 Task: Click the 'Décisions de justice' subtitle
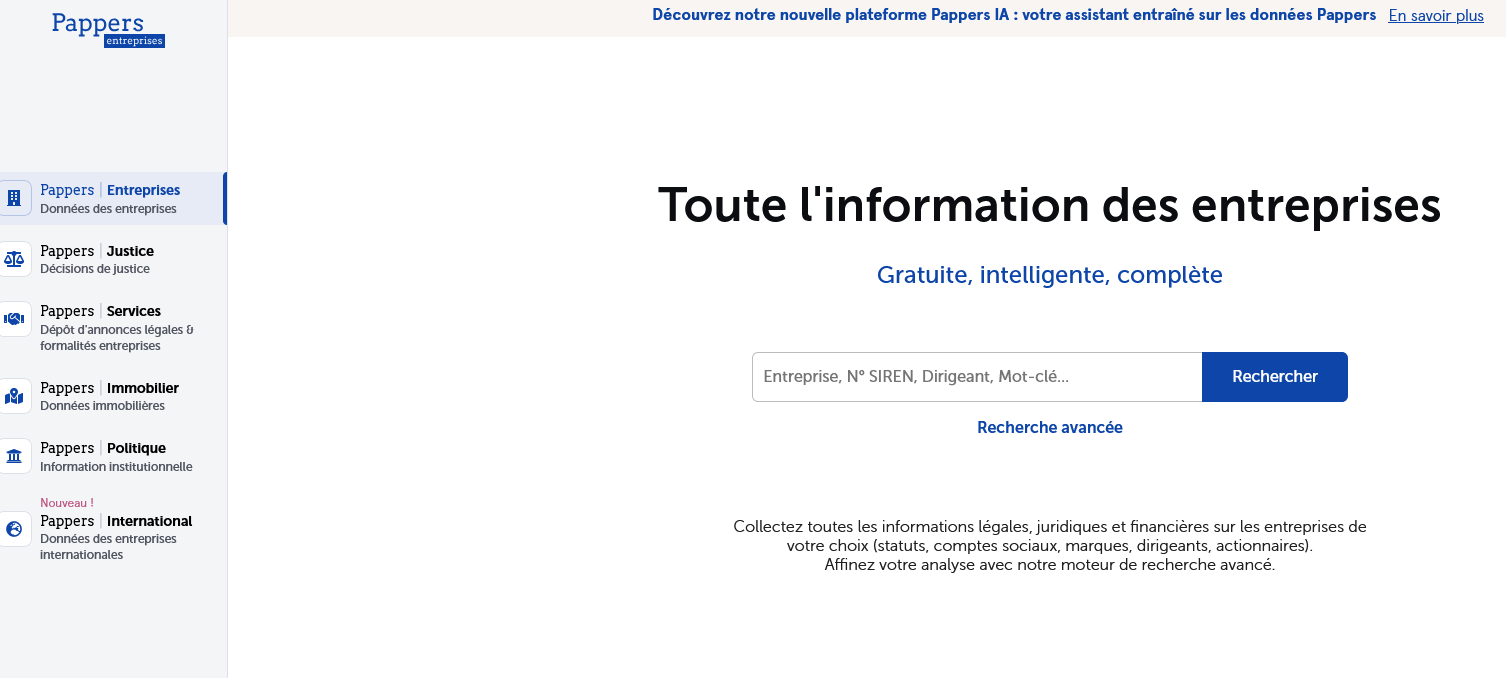click(x=95, y=269)
